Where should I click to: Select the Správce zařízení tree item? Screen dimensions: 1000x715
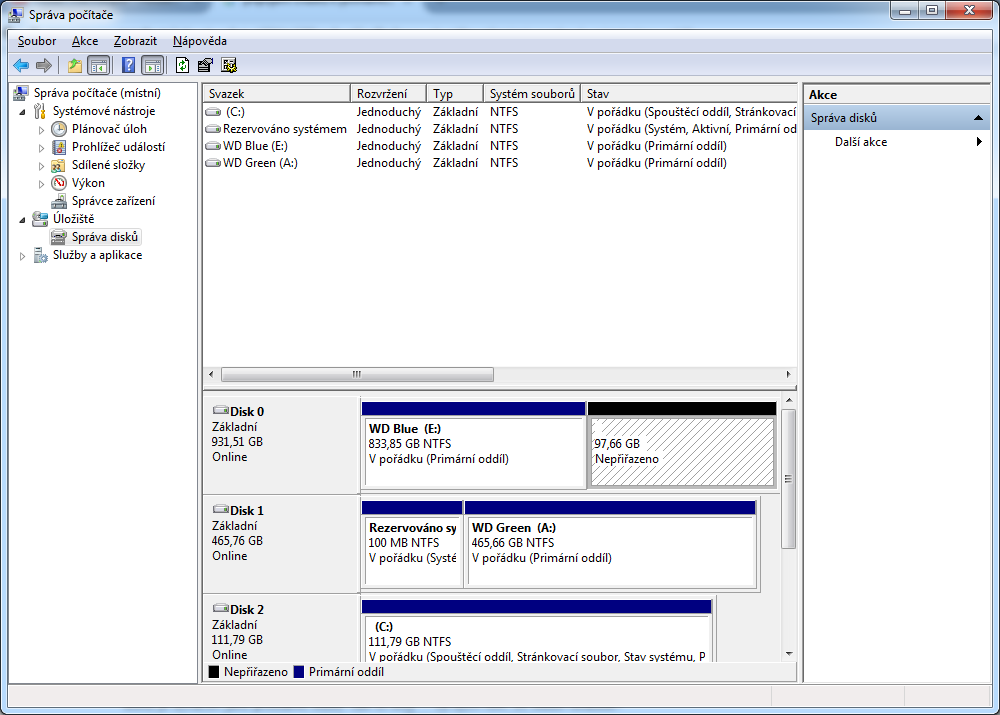pos(113,201)
